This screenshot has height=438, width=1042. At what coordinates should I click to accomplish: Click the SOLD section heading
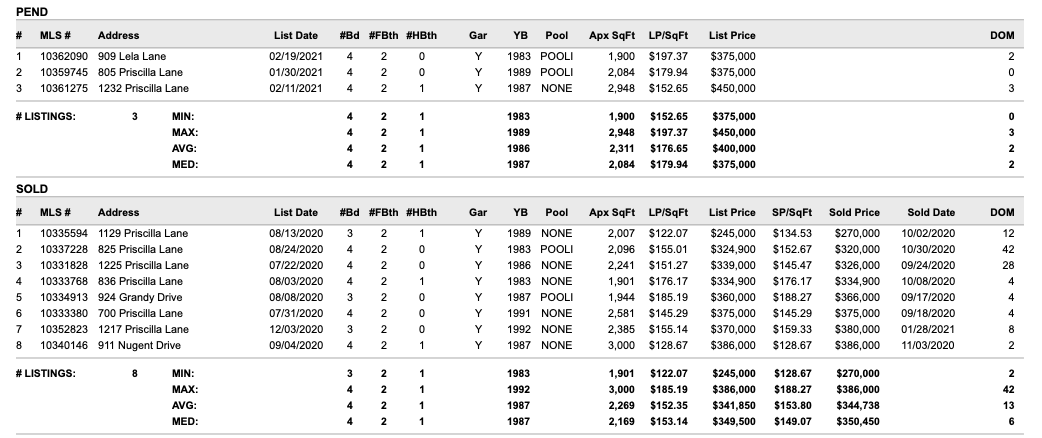32,189
